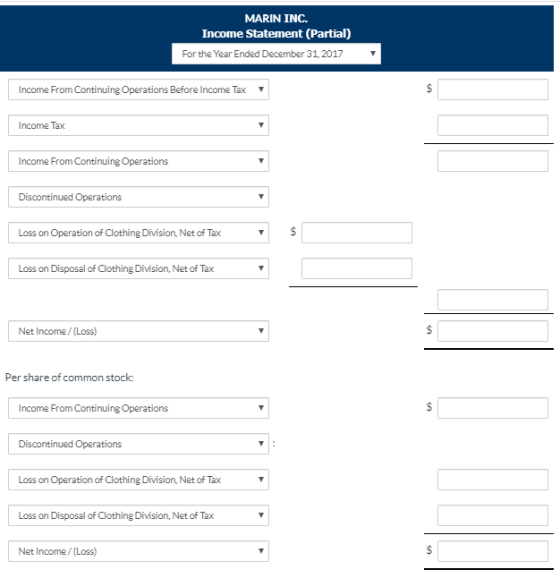This screenshot has height=578, width=560.
Task: Open the upper Net Income / (Loss) dropdown
Action: 139,331
